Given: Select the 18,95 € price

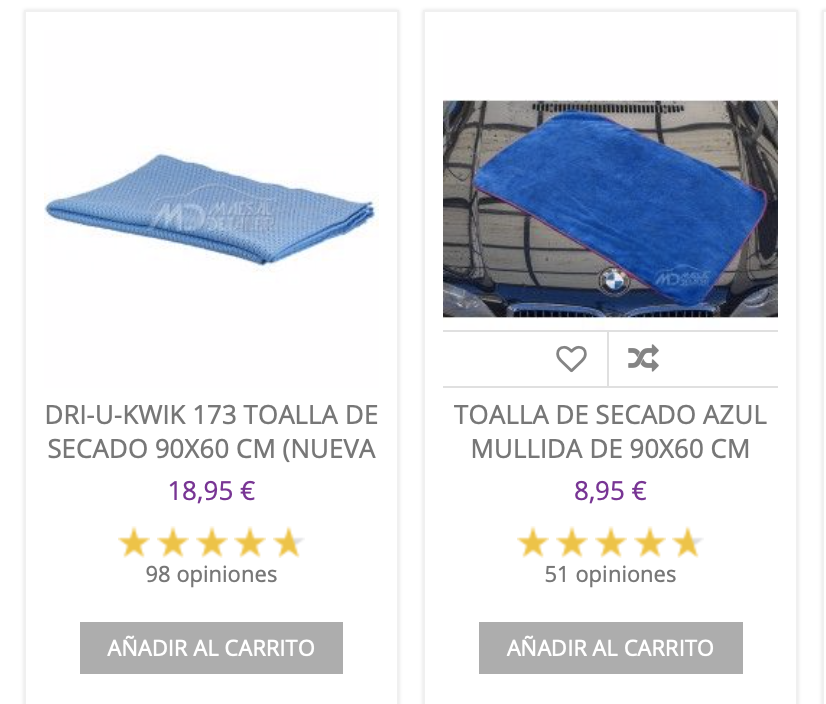Looking at the screenshot, I should (212, 491).
